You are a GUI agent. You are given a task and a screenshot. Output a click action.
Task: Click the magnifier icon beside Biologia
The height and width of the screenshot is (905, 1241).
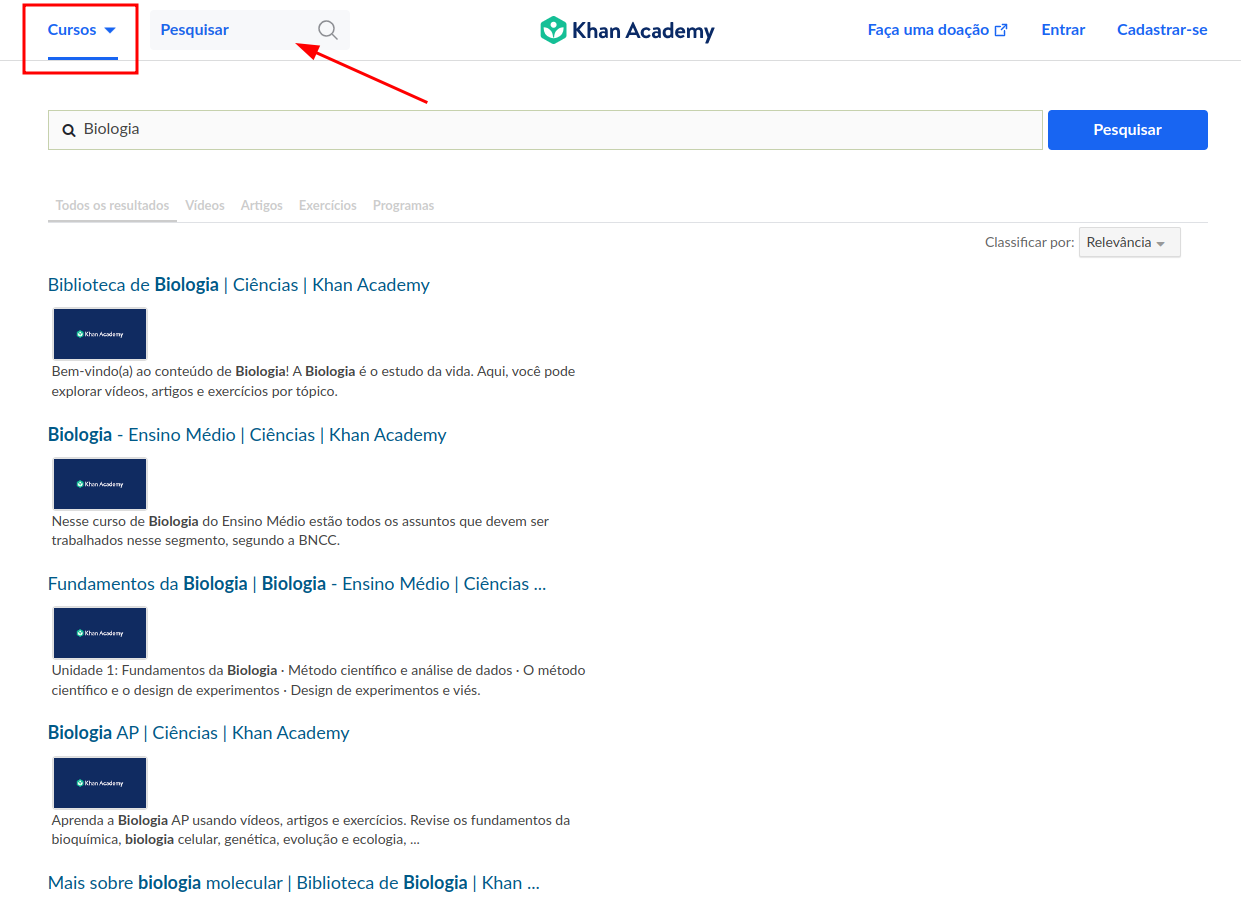[69, 130]
